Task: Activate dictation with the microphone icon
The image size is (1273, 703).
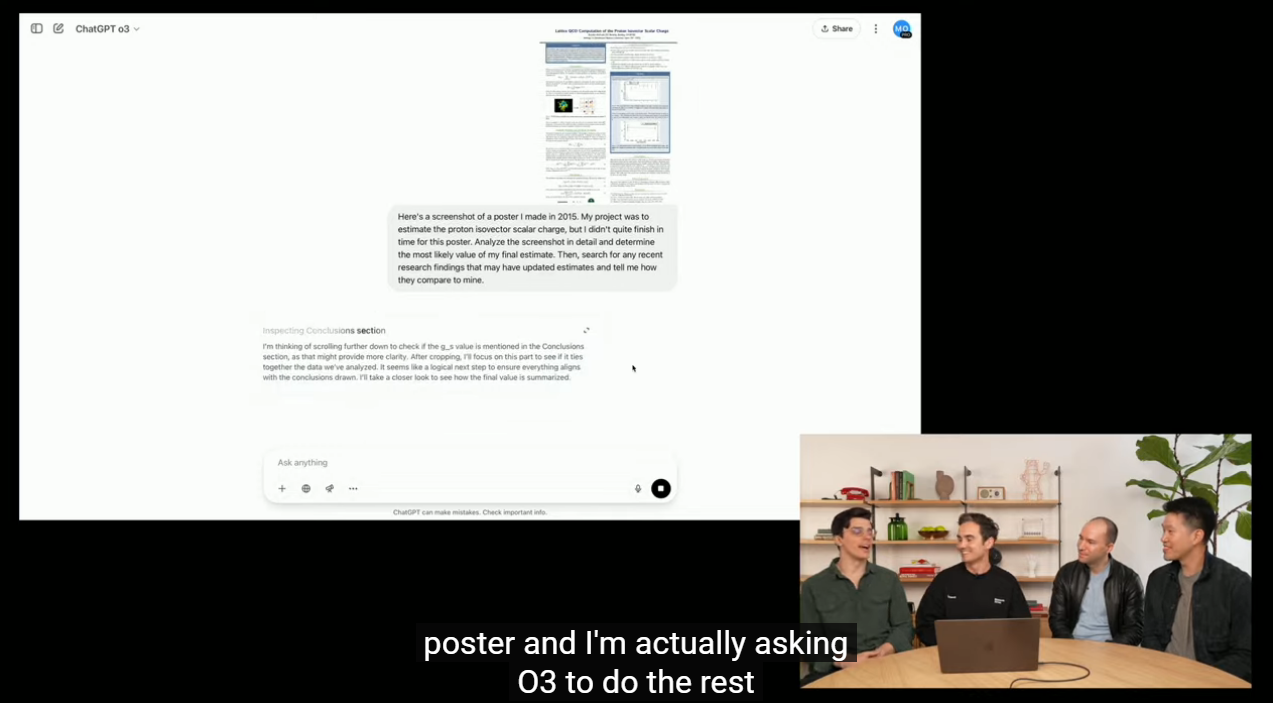Action: click(637, 488)
